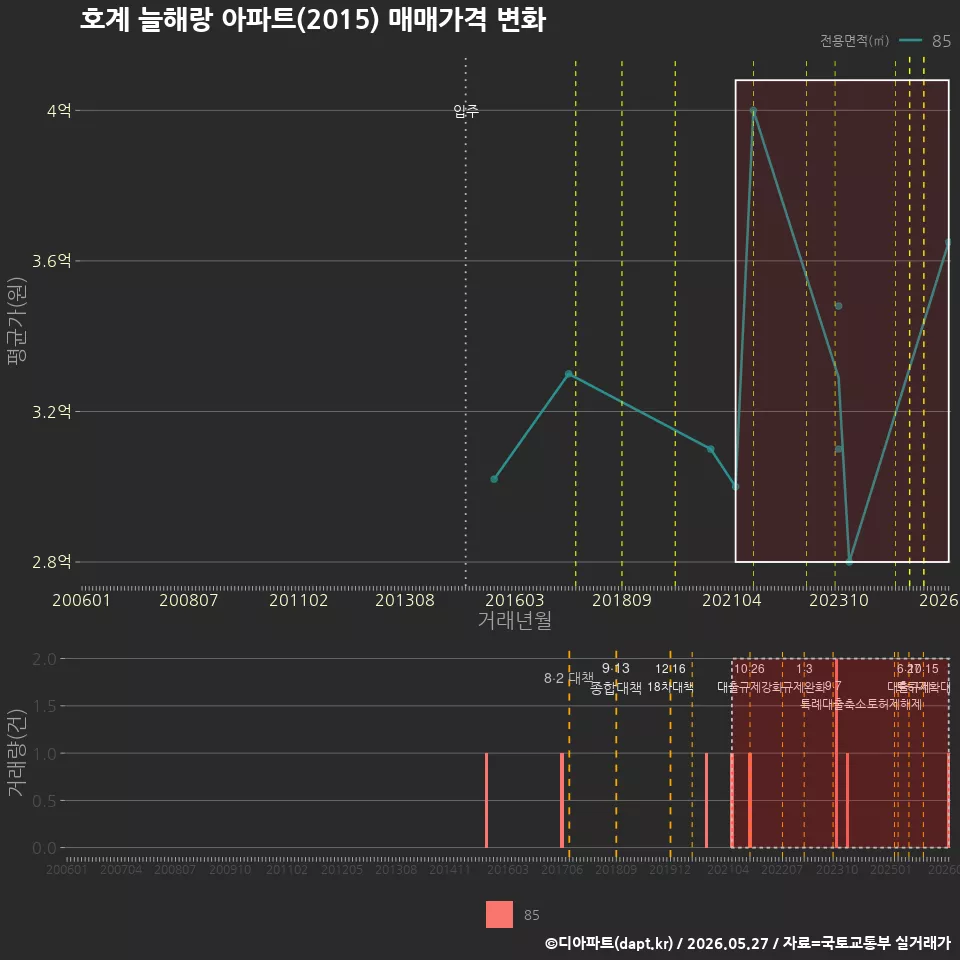
Task: Select the '85' label beside the red swatch
Action: coord(531,915)
